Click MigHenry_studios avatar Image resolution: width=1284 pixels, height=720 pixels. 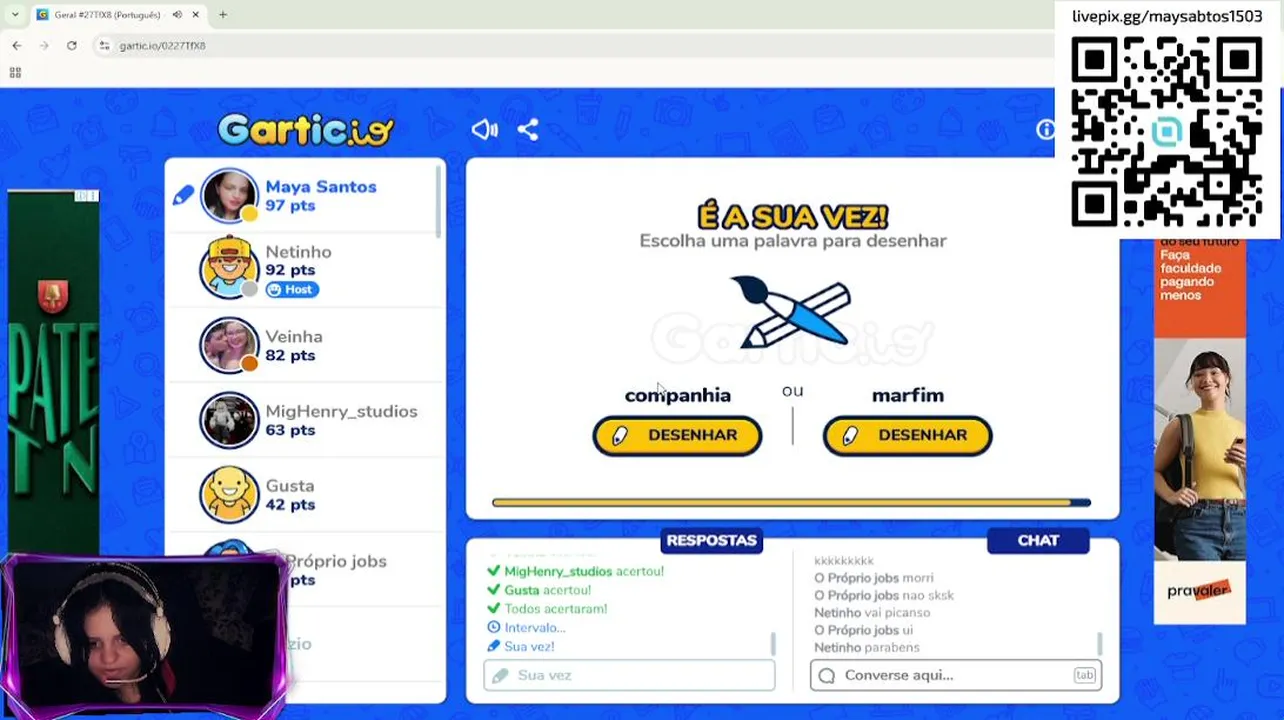click(x=229, y=420)
